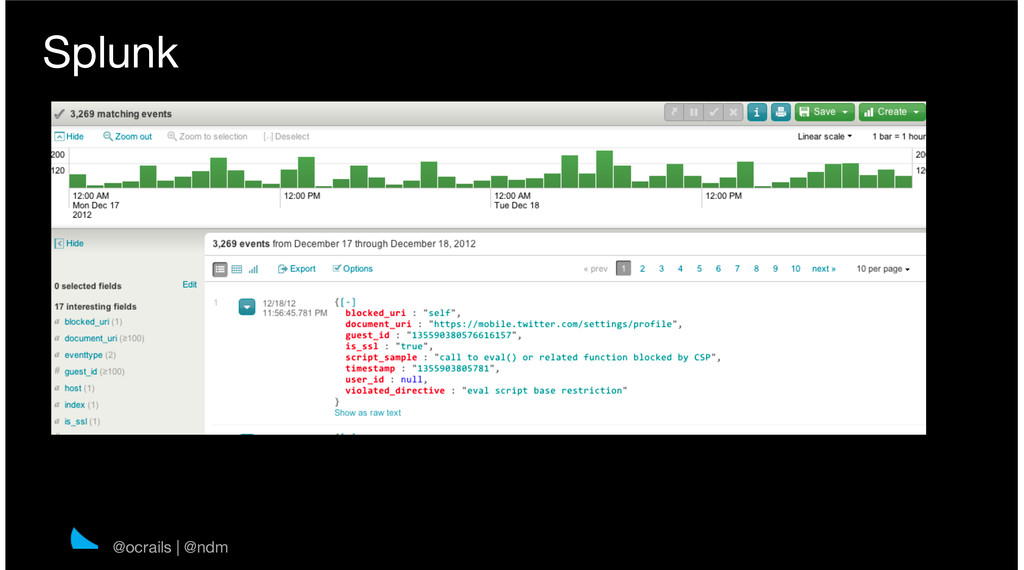Click the Zoom out magnifier in timeline
Viewport: 1024px width, 570px height.
click(x=127, y=136)
